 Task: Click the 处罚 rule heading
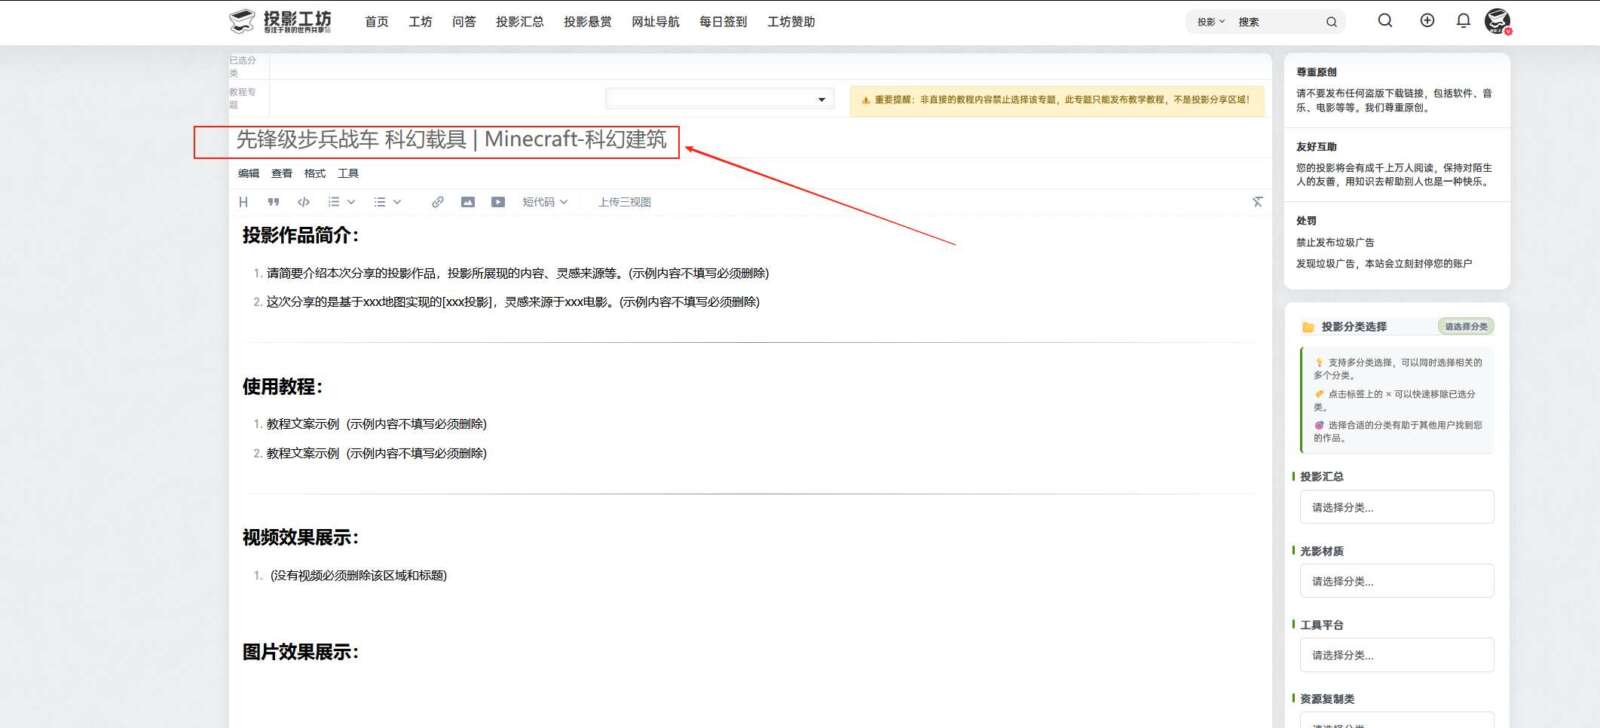(1306, 221)
